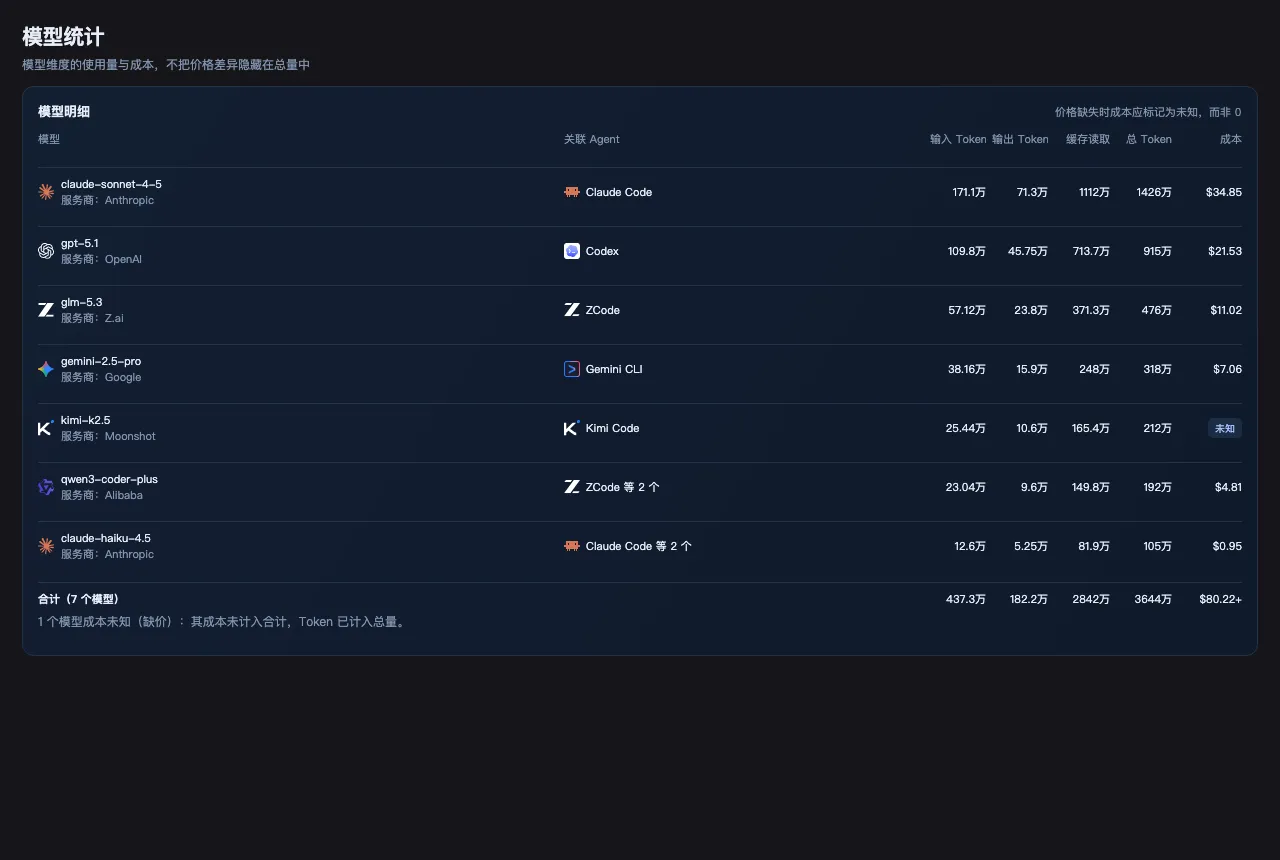
Task: Click the 3644万 total token sum
Action: point(1153,599)
